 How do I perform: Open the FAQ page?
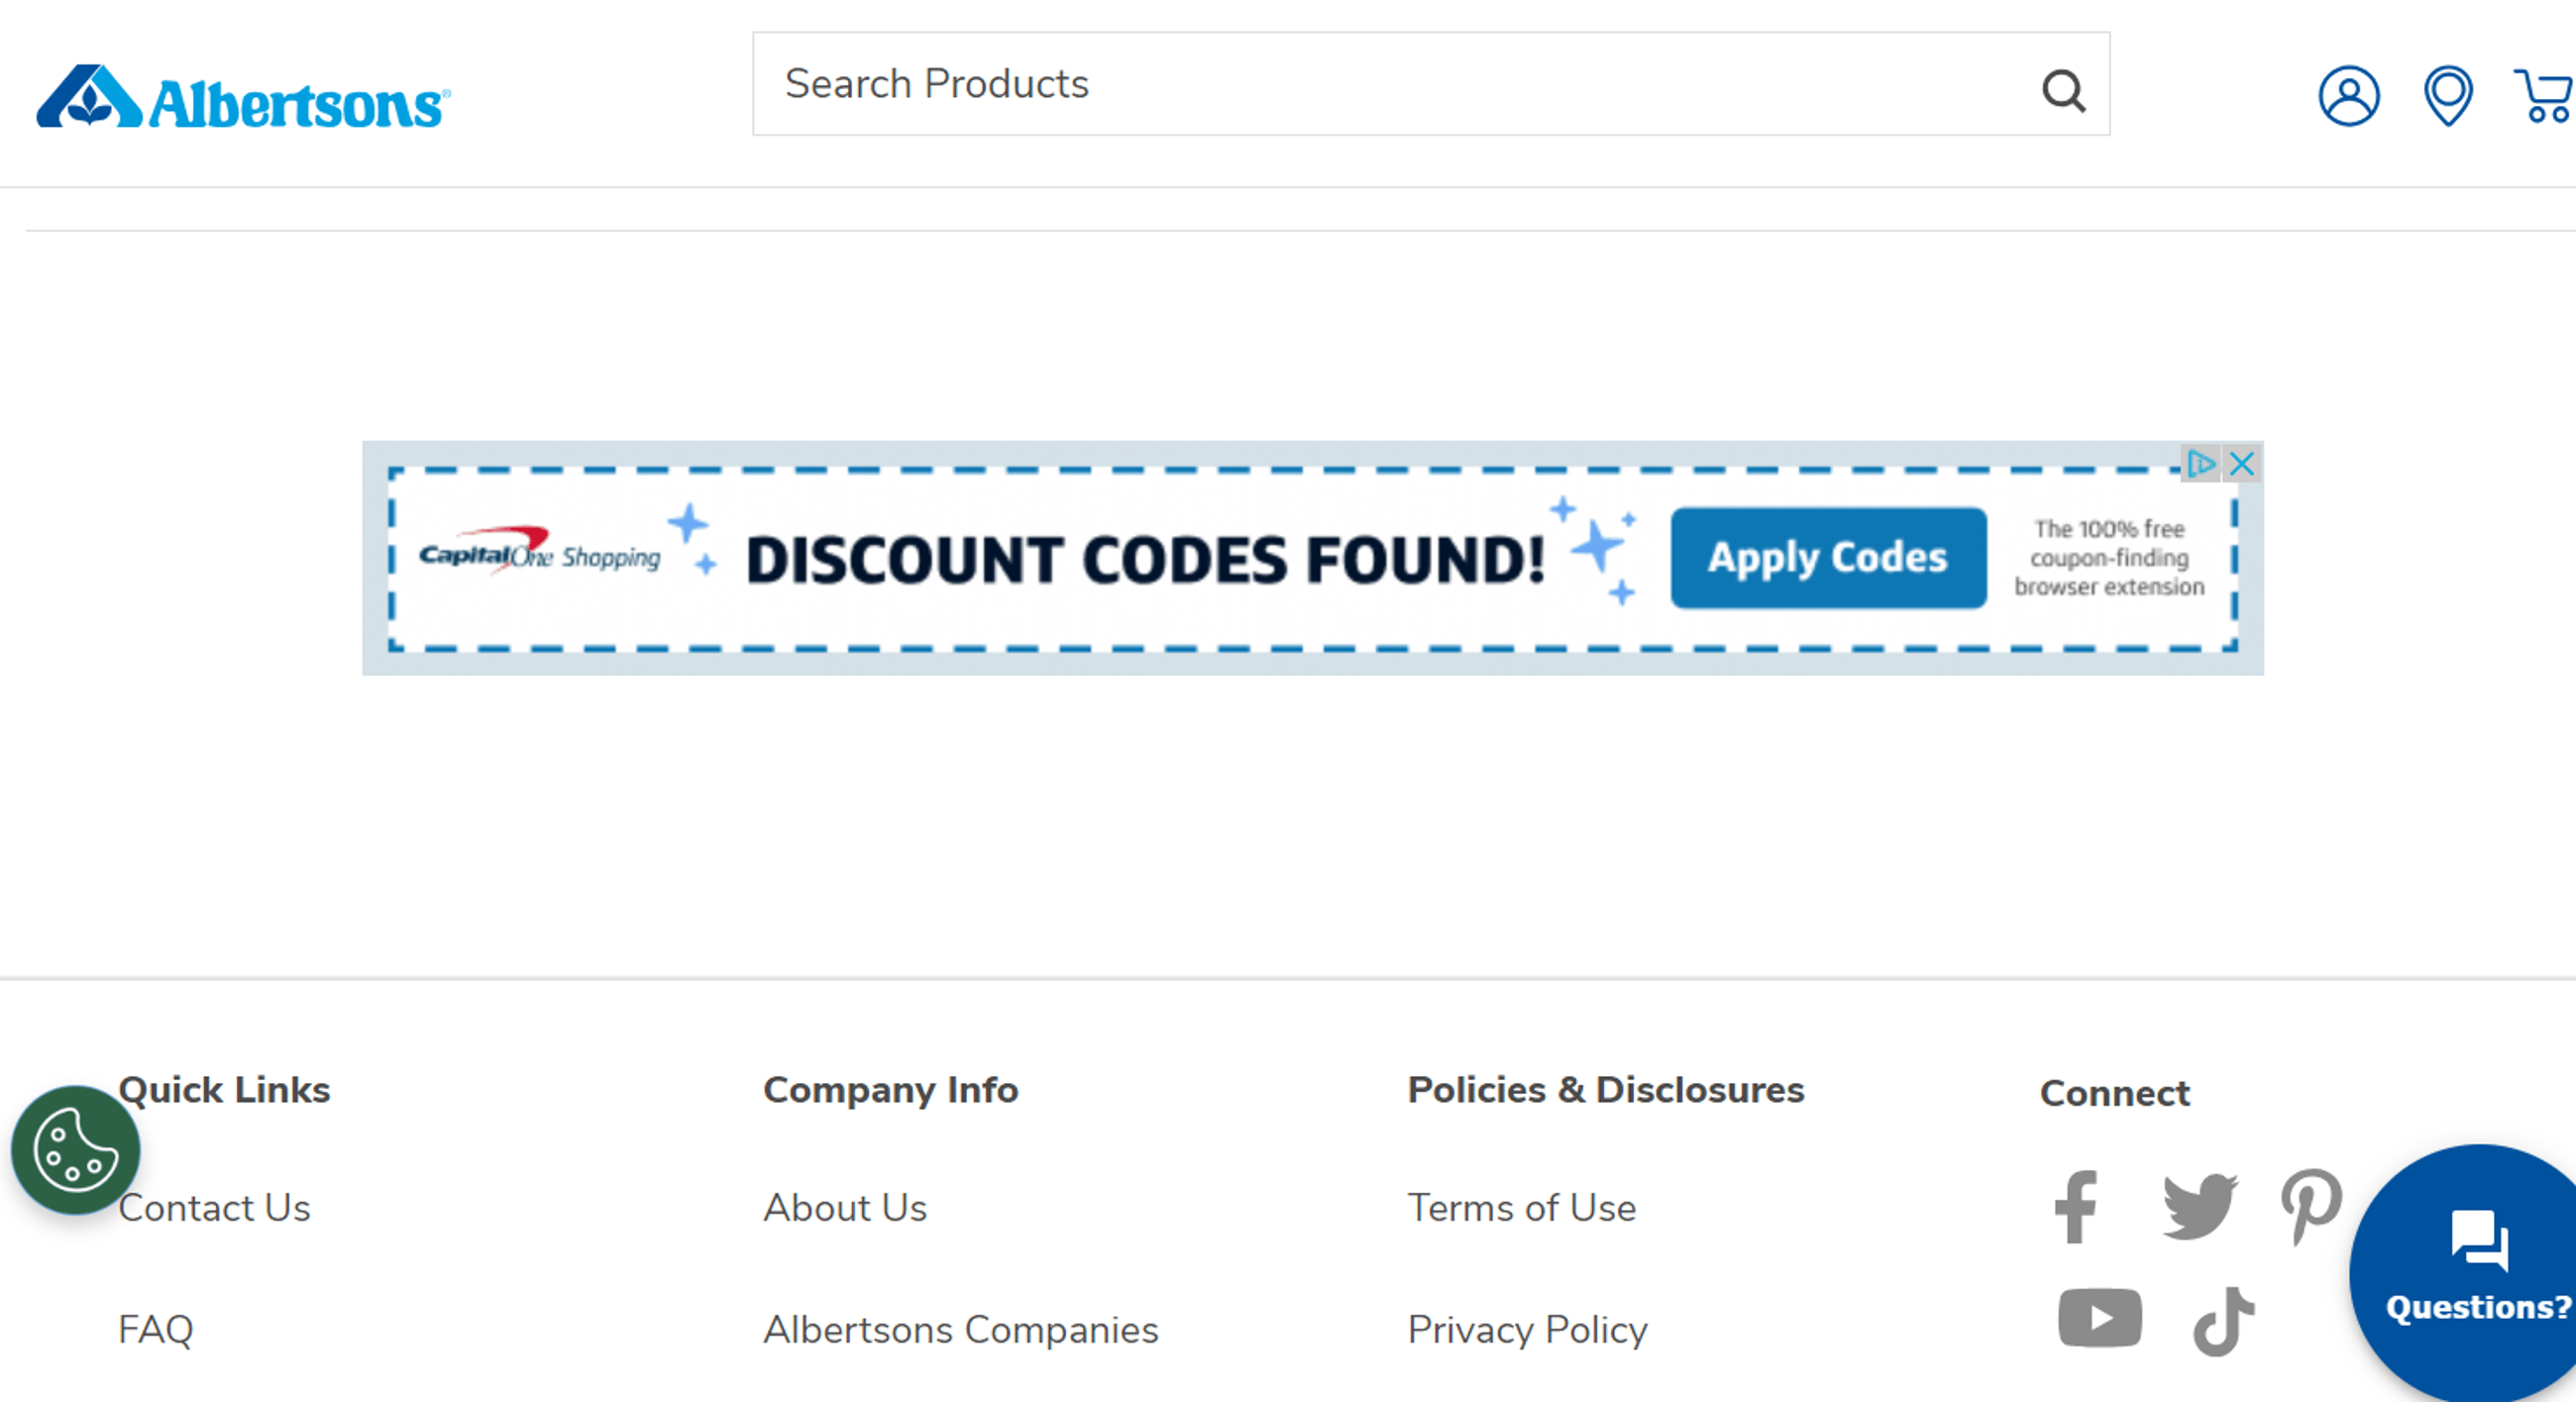156,1329
